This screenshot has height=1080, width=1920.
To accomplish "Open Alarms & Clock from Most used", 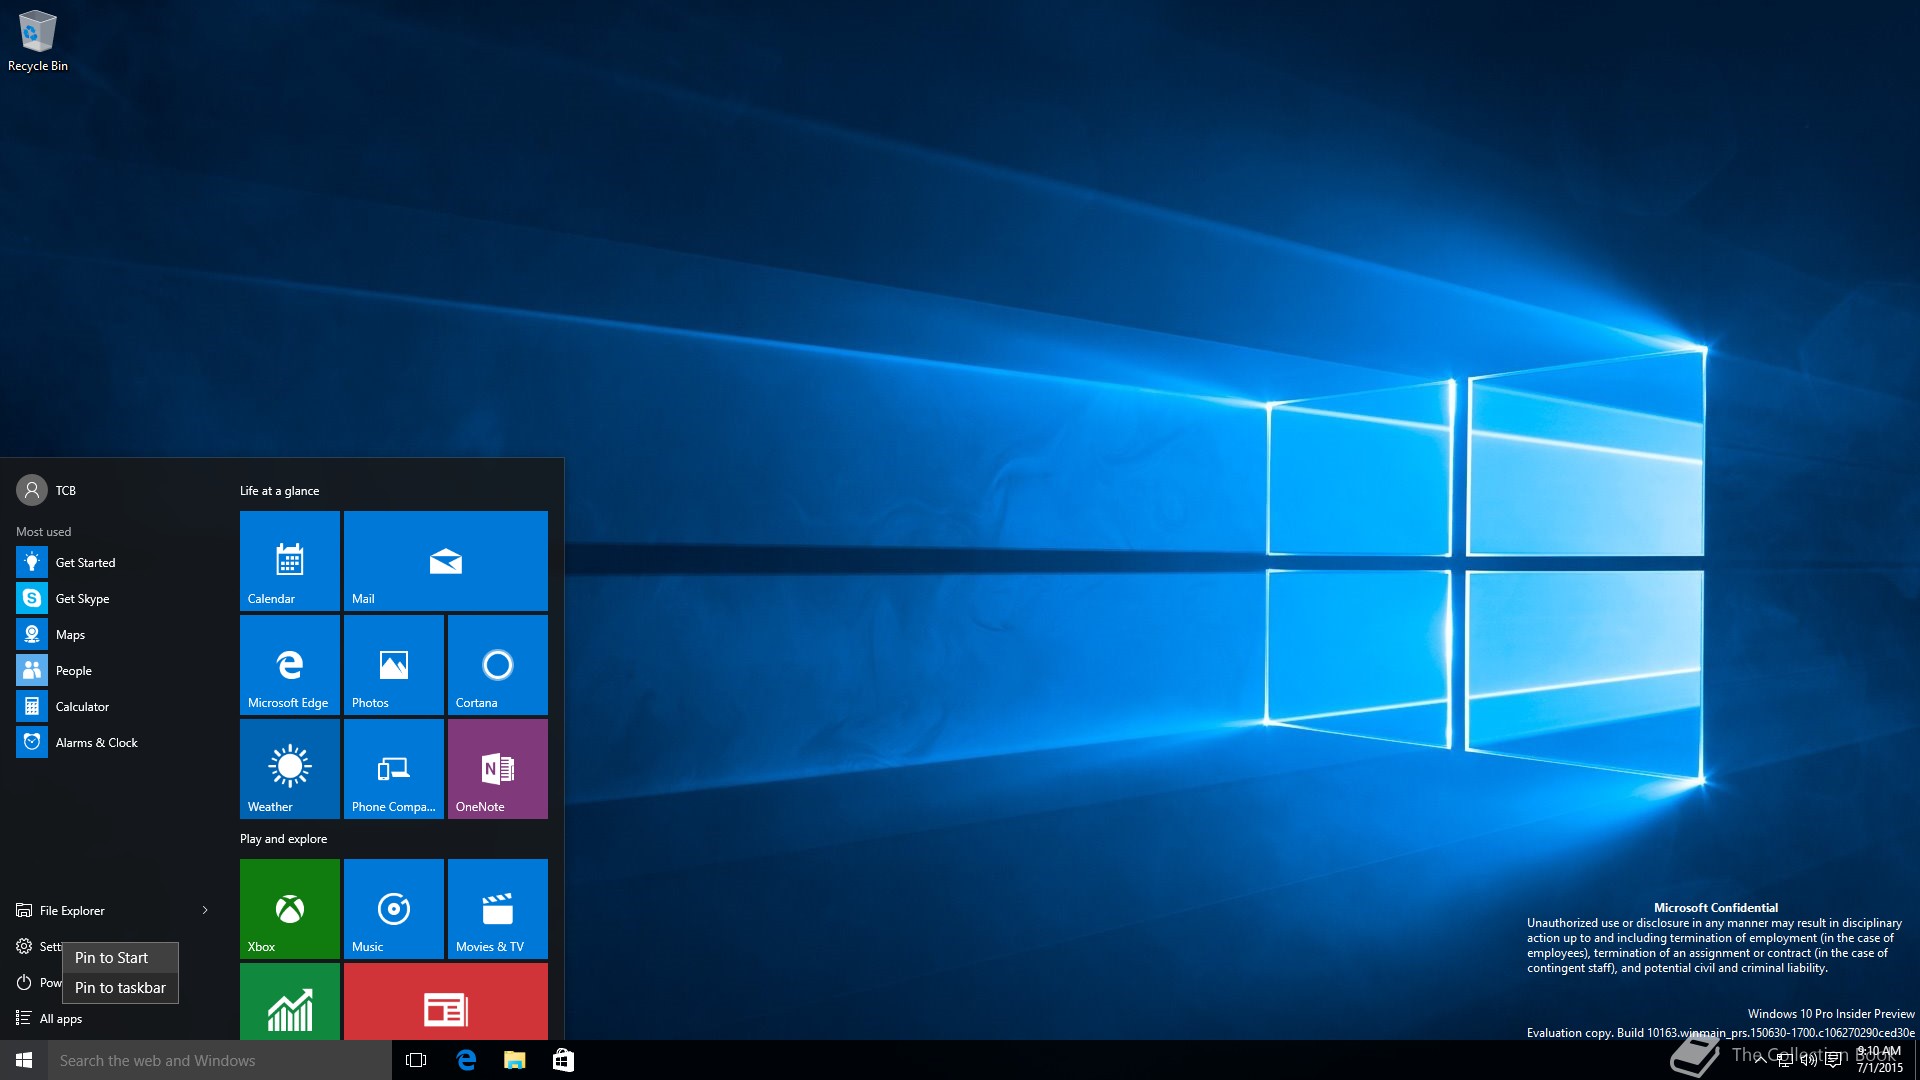I will 116,742.
